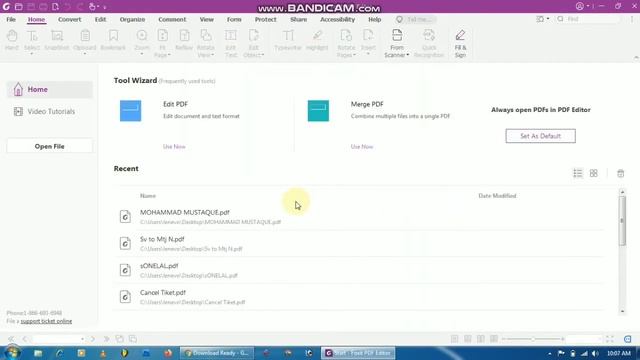
Task: Click the Edit PDF blue wizard icon
Action: (131, 111)
